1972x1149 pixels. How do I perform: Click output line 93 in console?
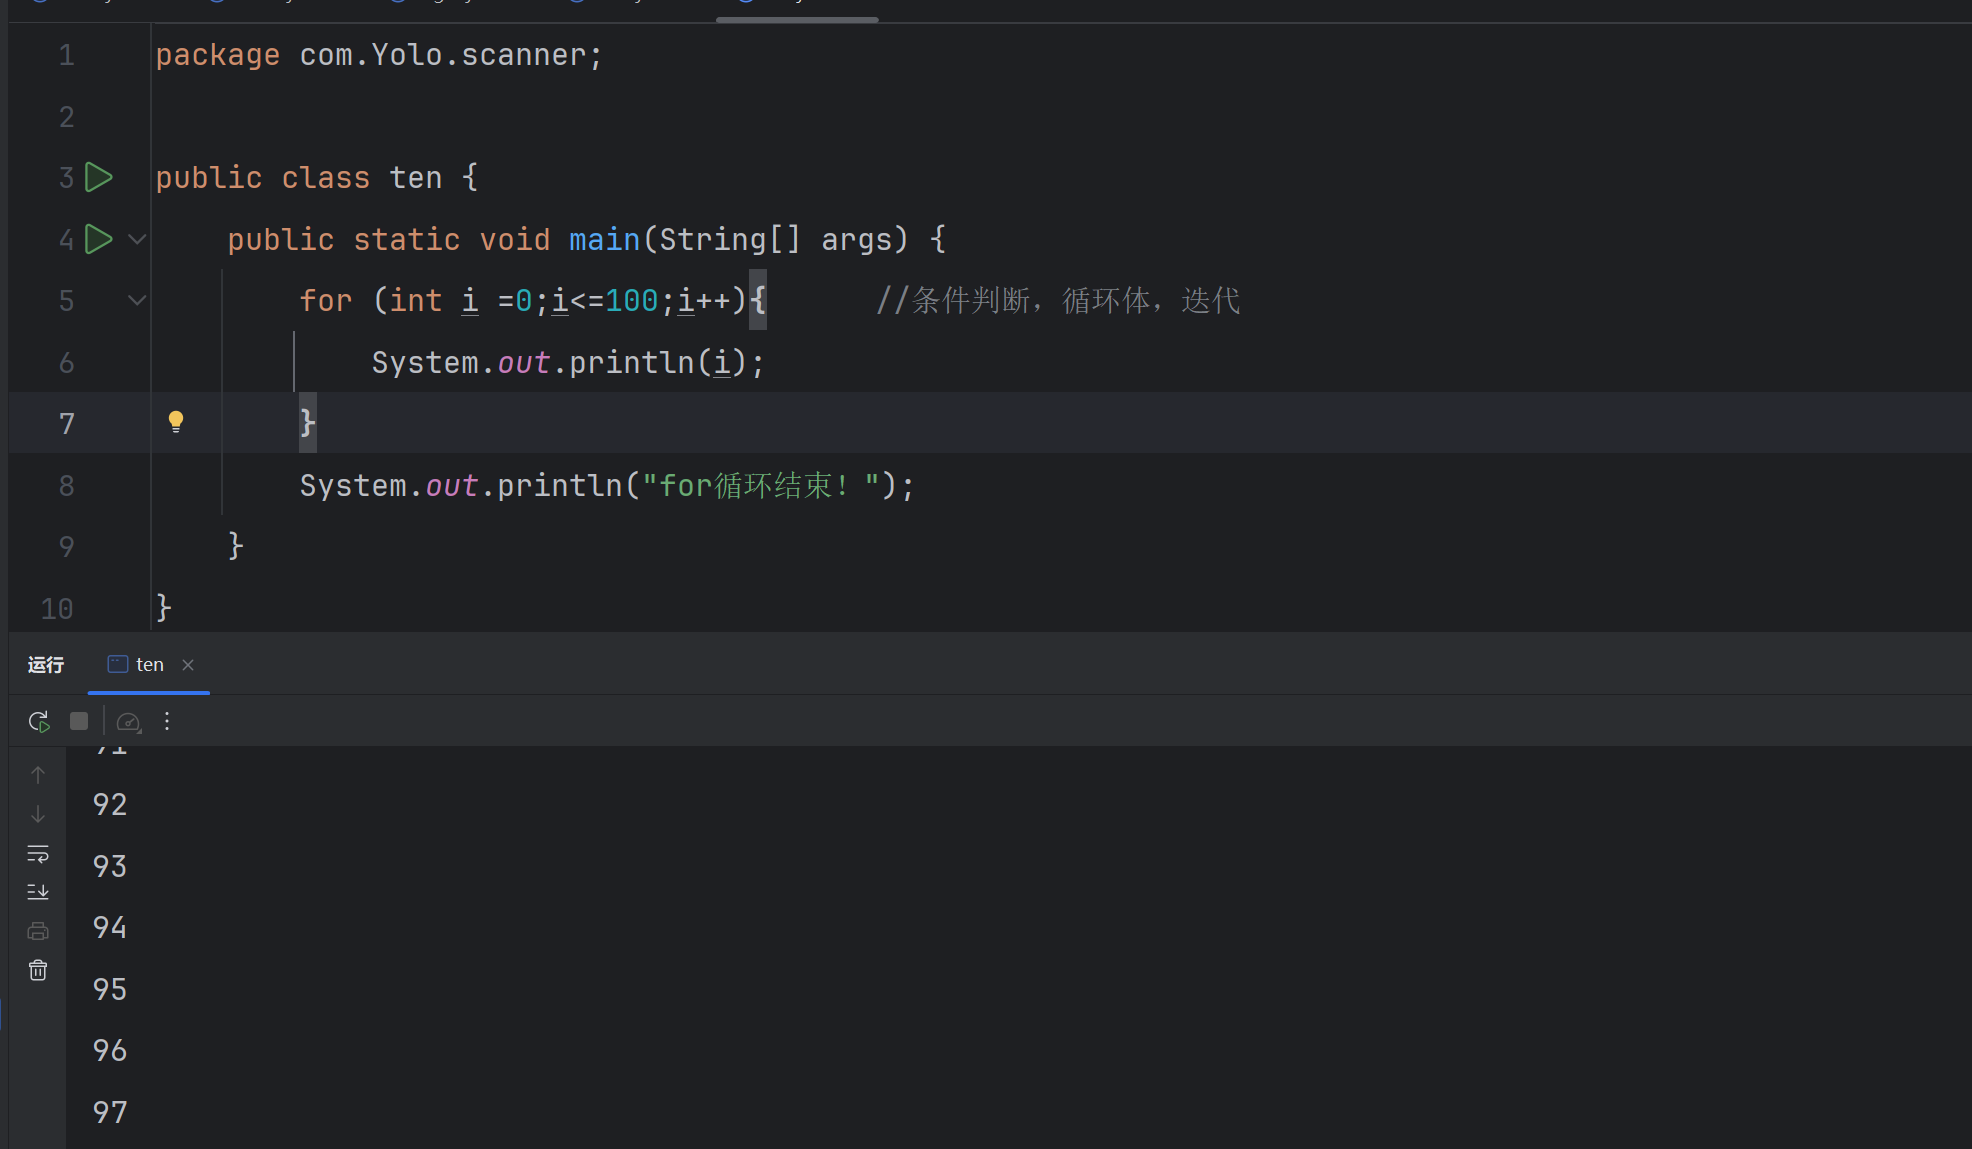110,866
